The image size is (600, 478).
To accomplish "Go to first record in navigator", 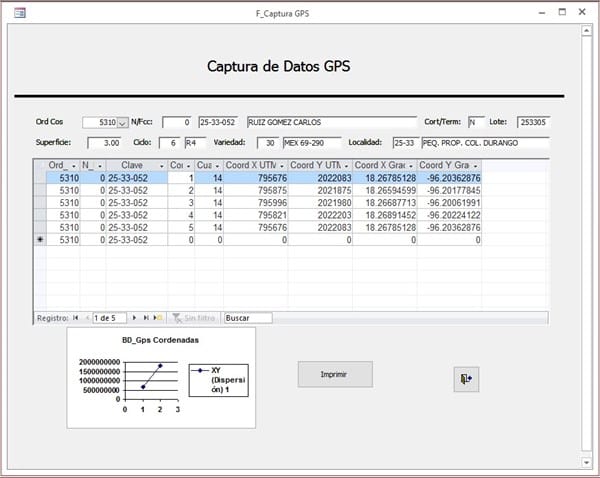I will pos(75,318).
